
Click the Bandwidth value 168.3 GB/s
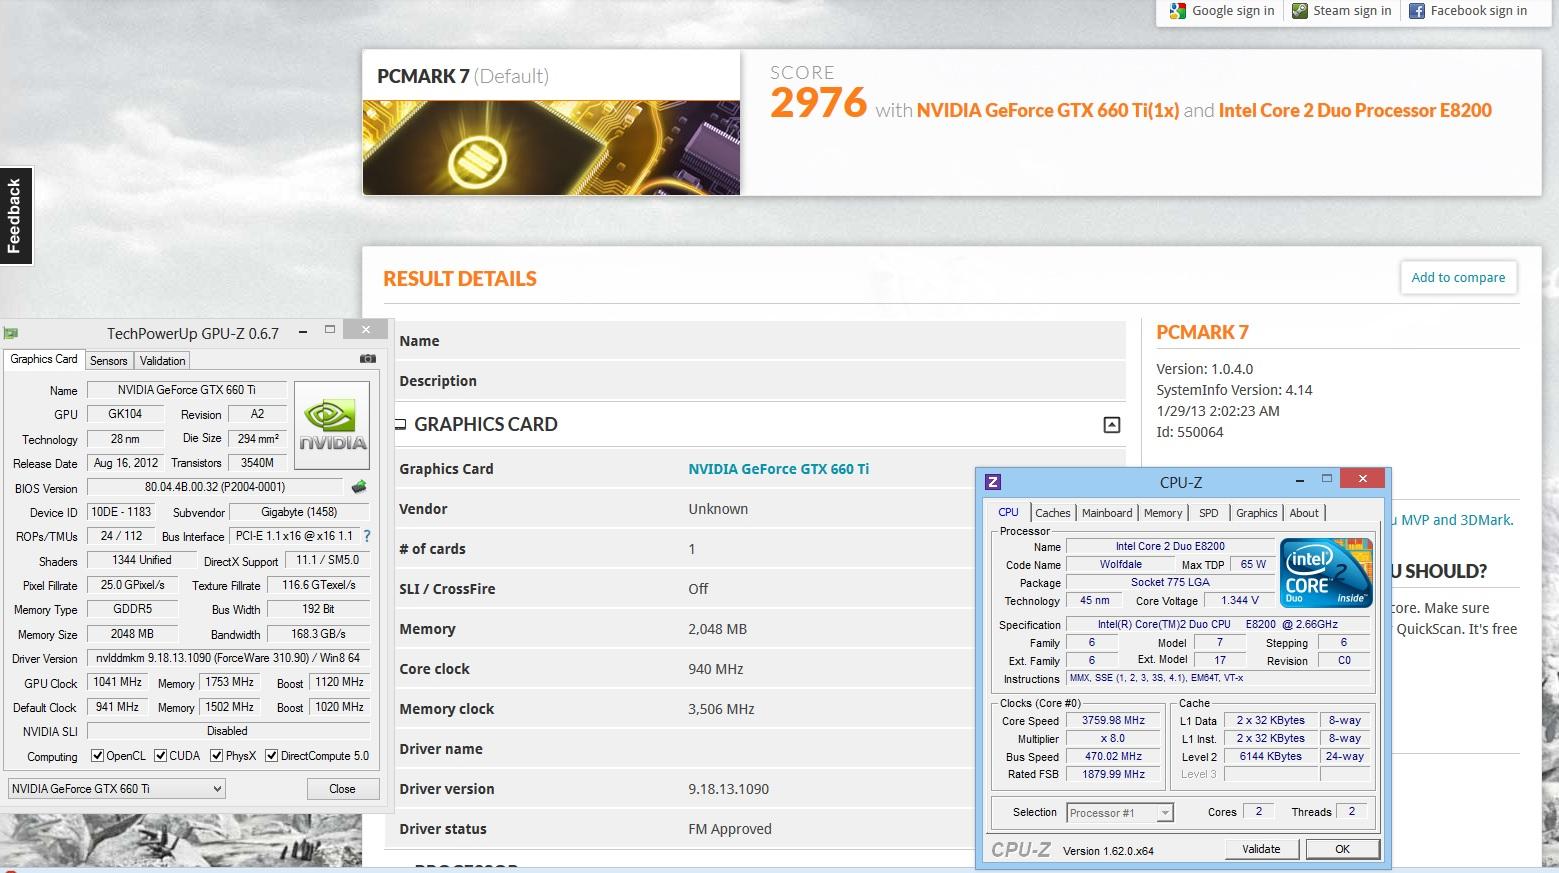click(318, 634)
